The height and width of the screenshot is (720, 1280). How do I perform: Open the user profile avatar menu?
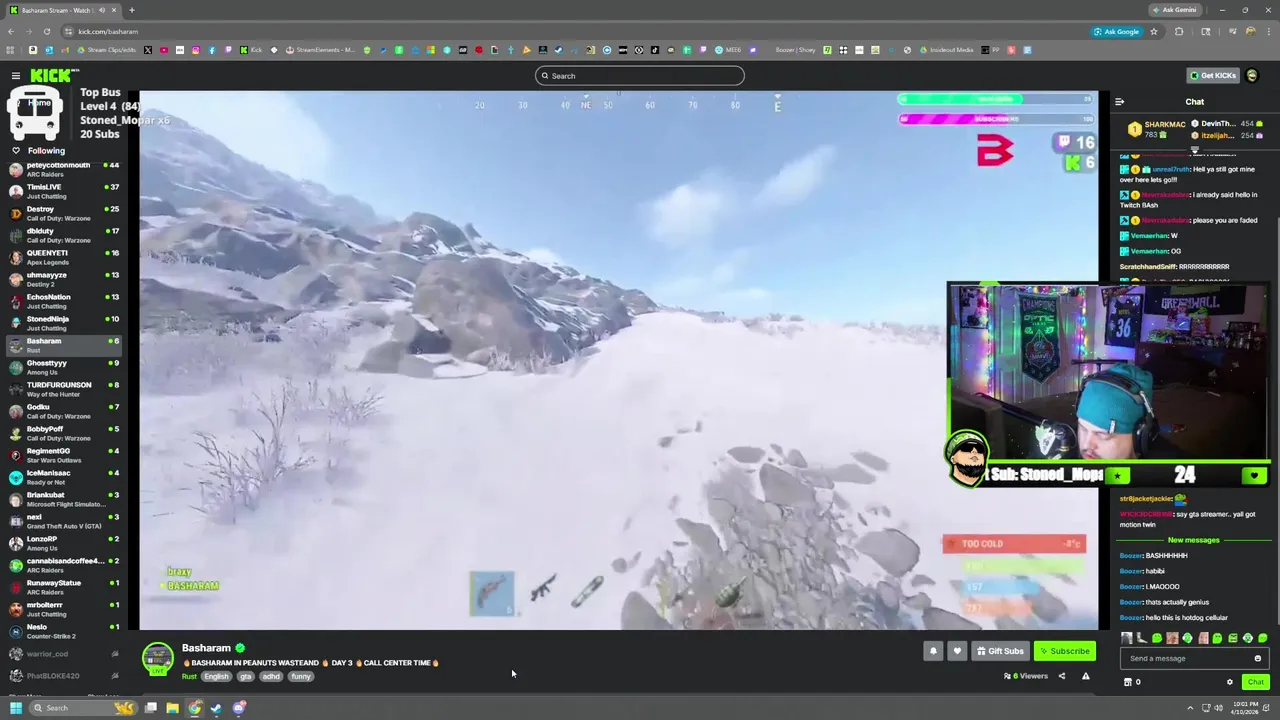click(1252, 76)
